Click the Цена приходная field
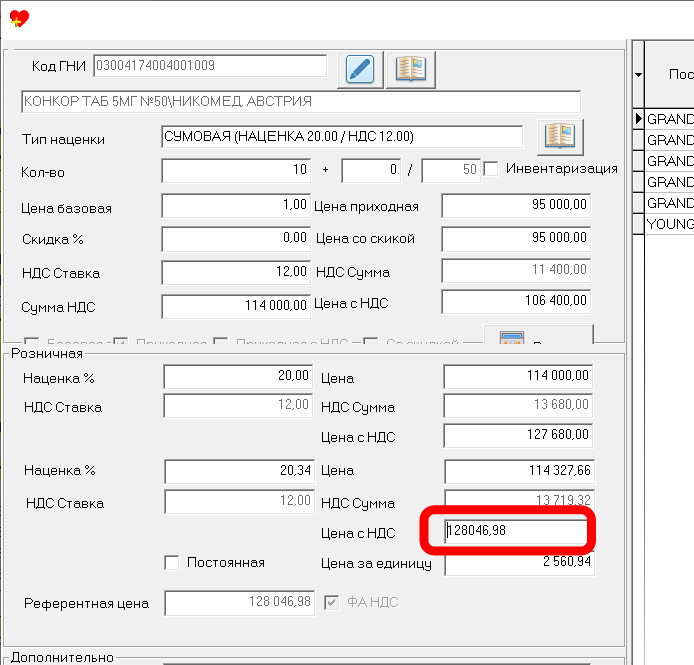Screen dimensions: 694x665 tap(516, 205)
